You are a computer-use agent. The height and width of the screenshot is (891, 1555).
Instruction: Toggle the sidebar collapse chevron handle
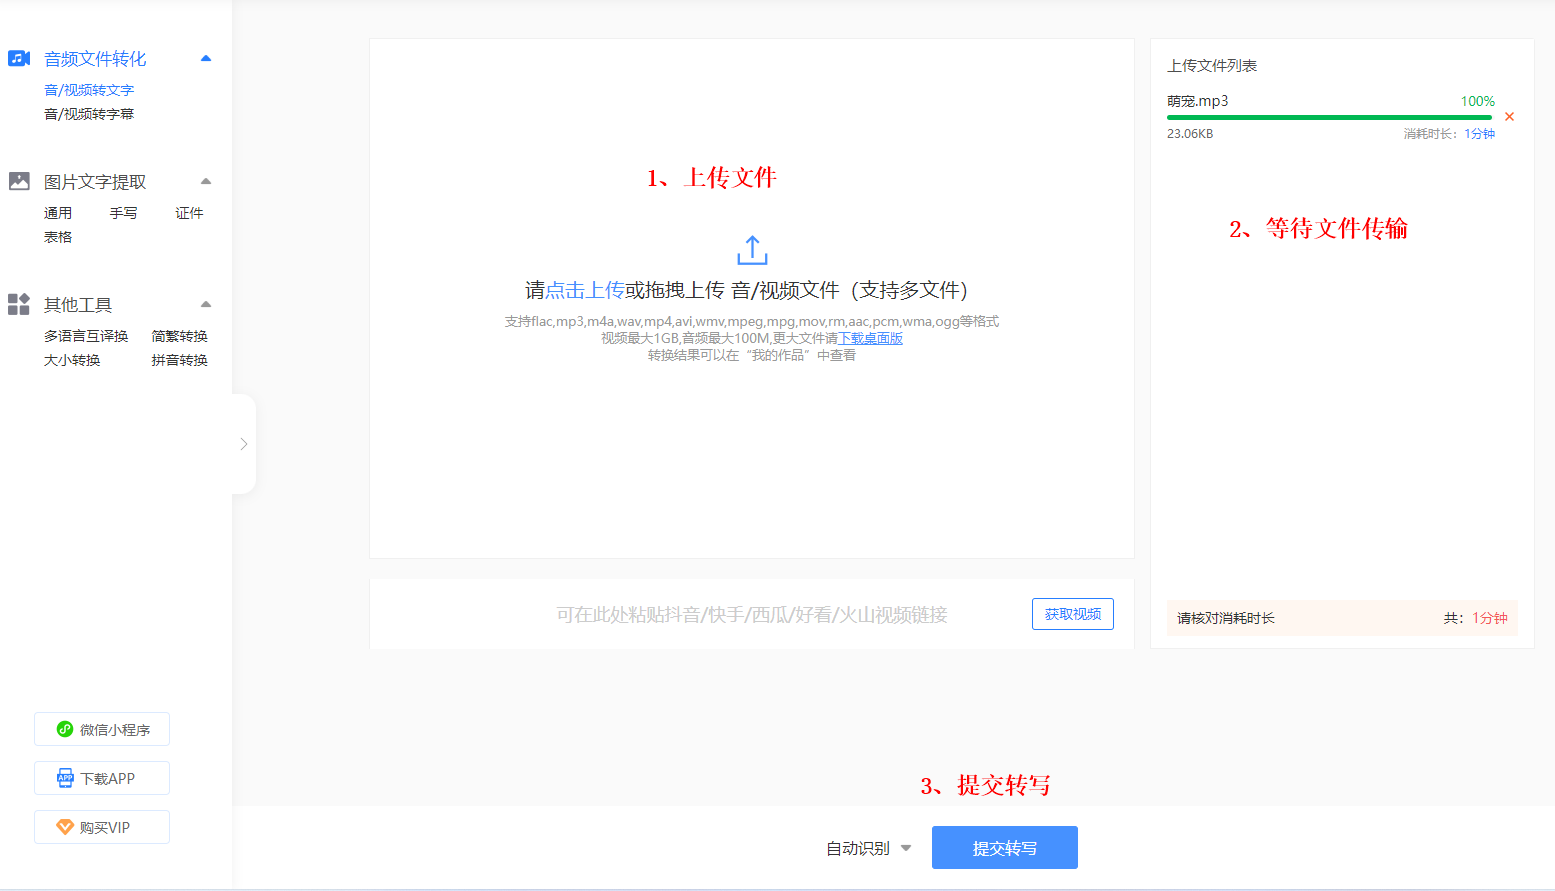tap(244, 444)
